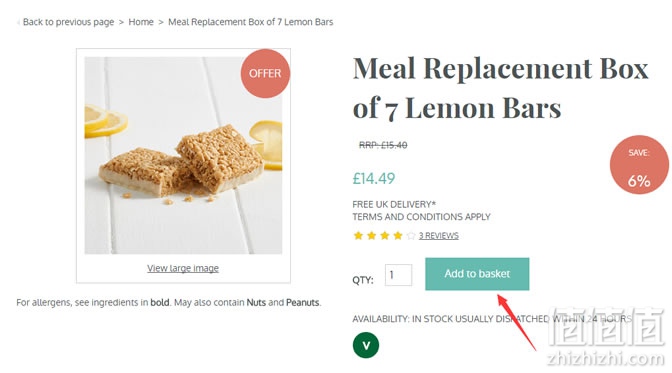Open the 3 REVIEWS link
This screenshot has height=373, width=672.
coord(439,235)
